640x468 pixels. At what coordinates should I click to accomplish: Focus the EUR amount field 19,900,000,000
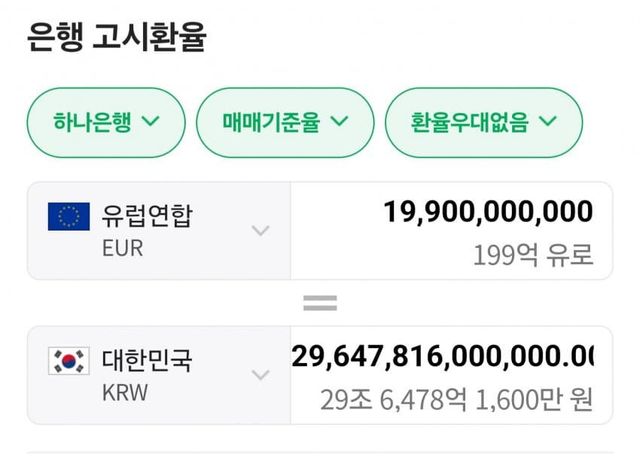[488, 212]
